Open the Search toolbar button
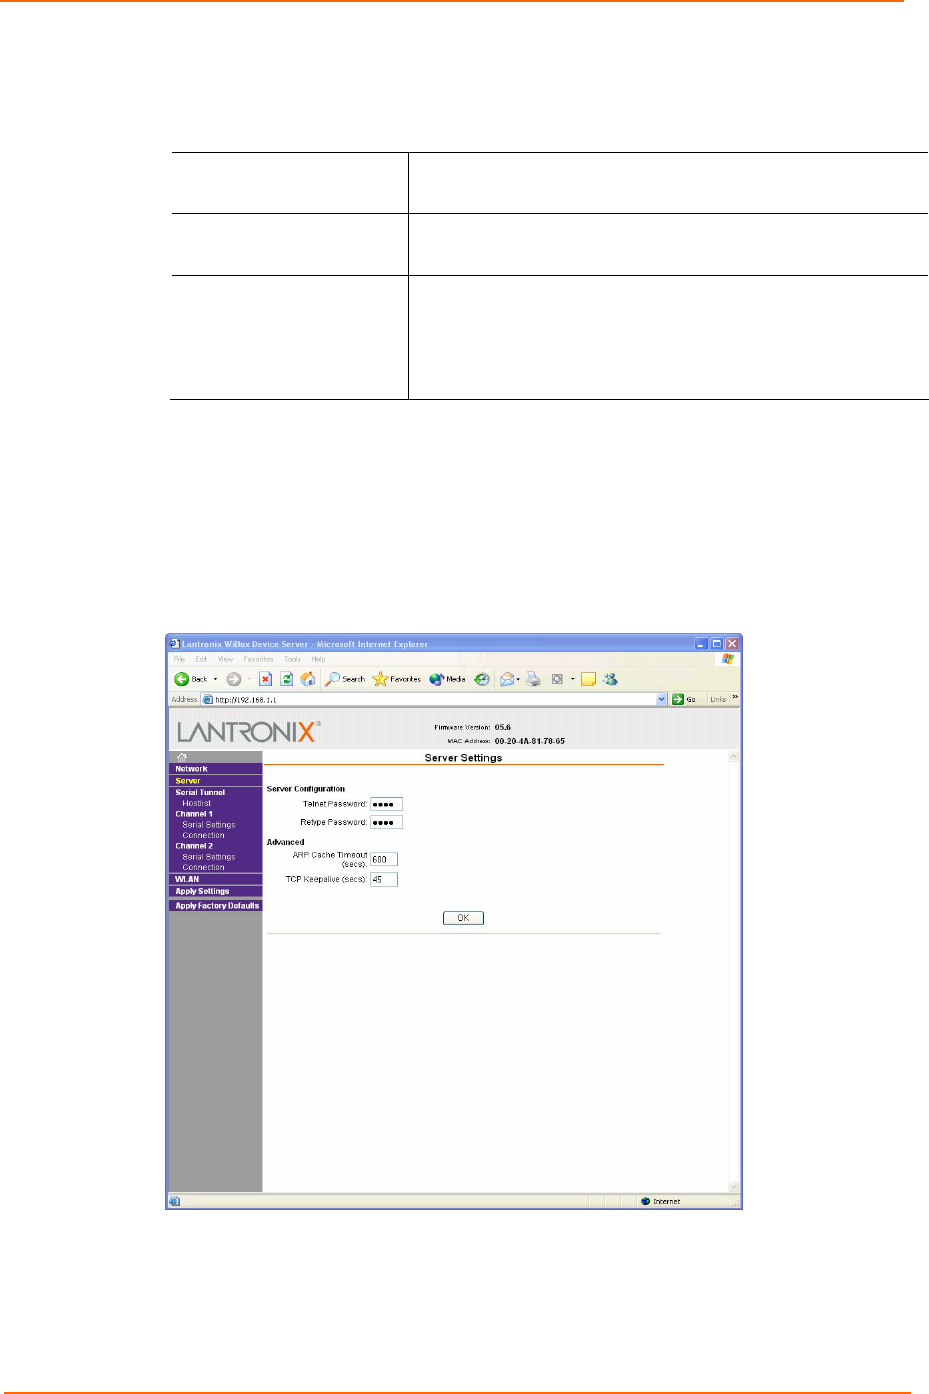This screenshot has width=929, height=1394. pyautogui.click(x=345, y=679)
